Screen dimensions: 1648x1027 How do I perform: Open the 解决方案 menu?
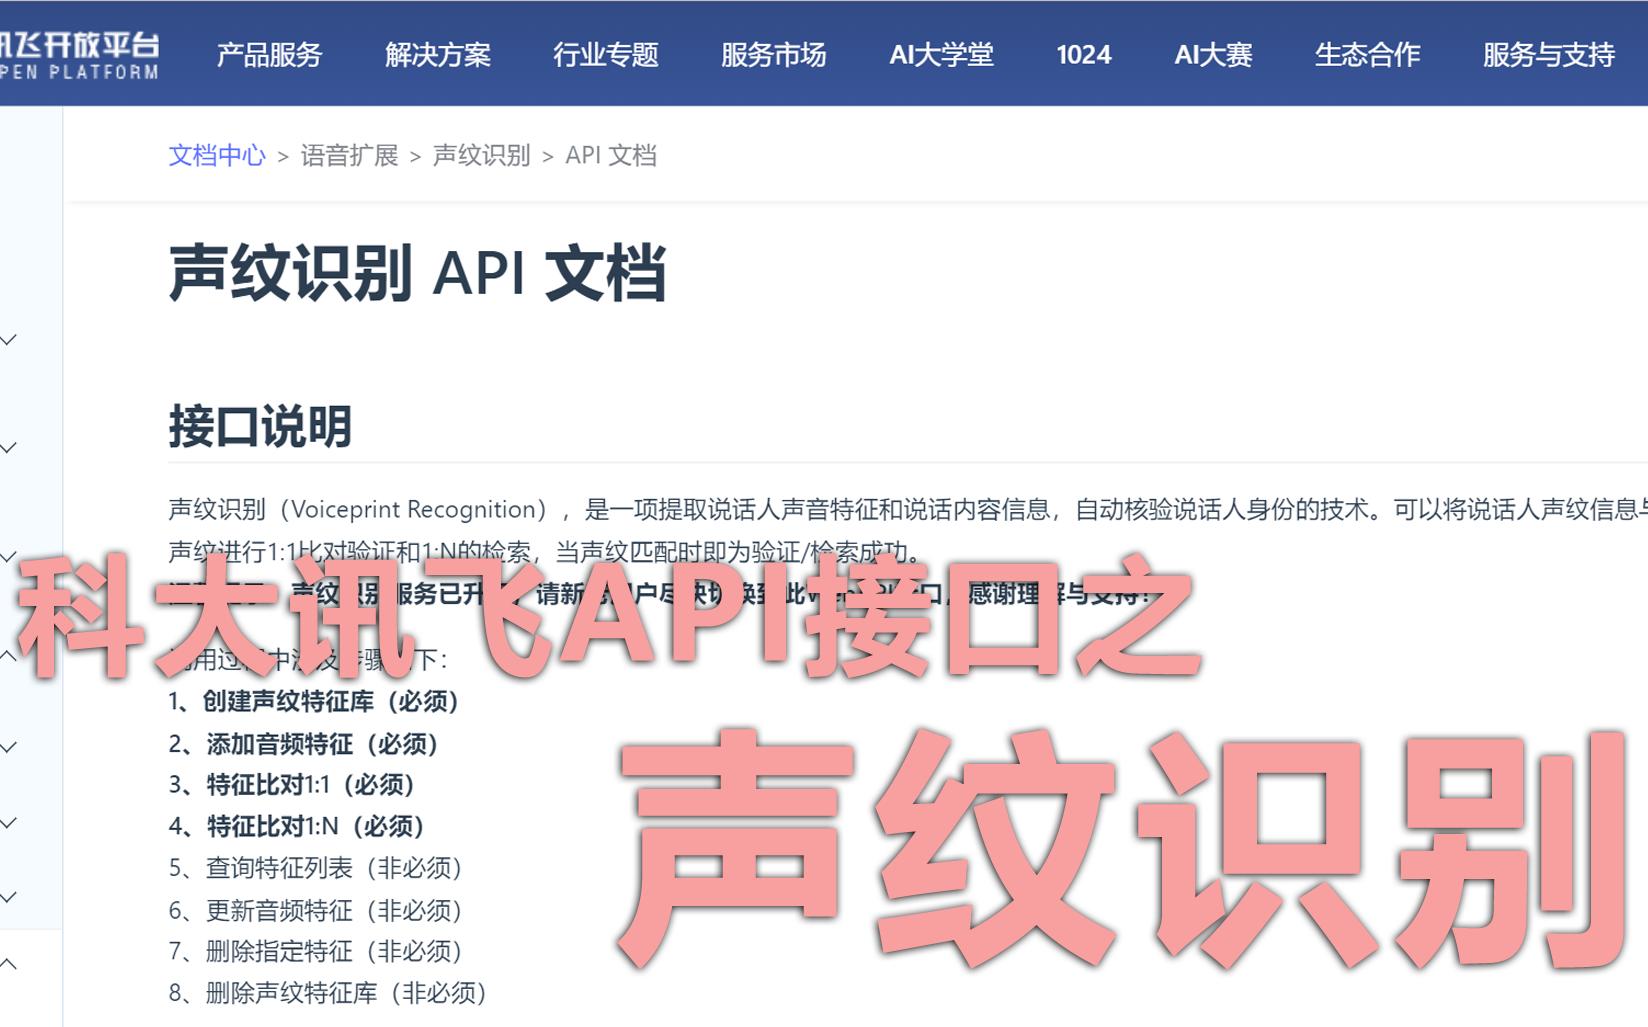437,54
